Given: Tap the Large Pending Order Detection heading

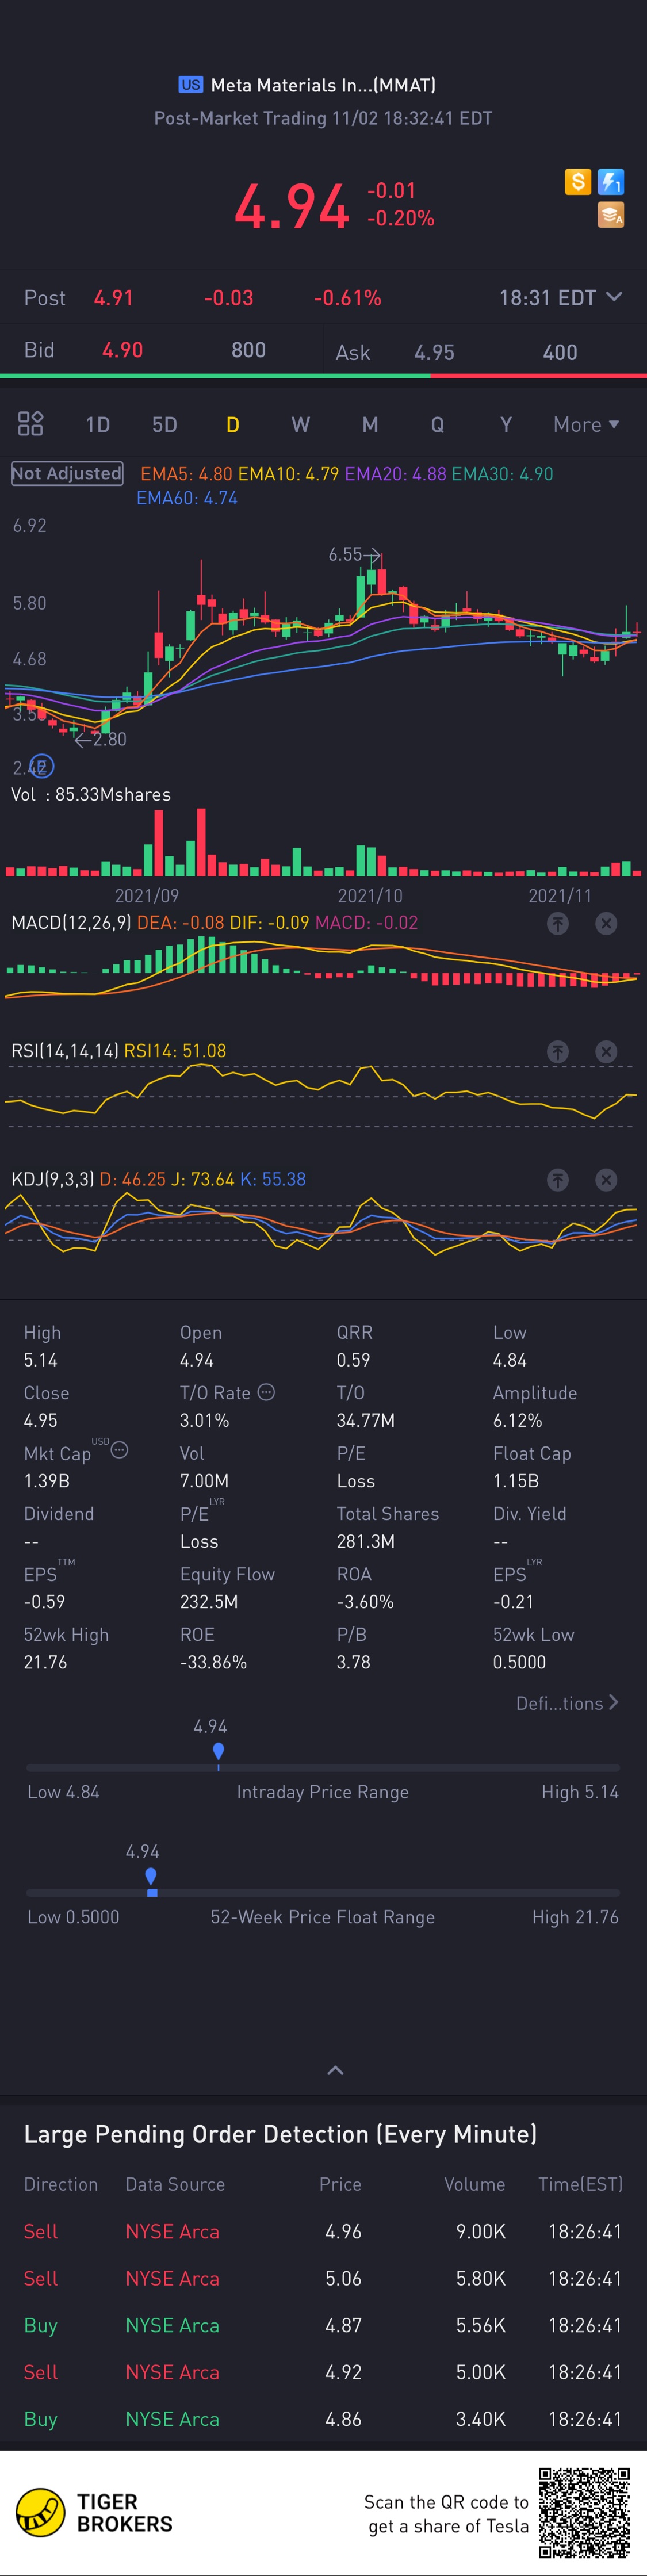Looking at the screenshot, I should tap(280, 2134).
